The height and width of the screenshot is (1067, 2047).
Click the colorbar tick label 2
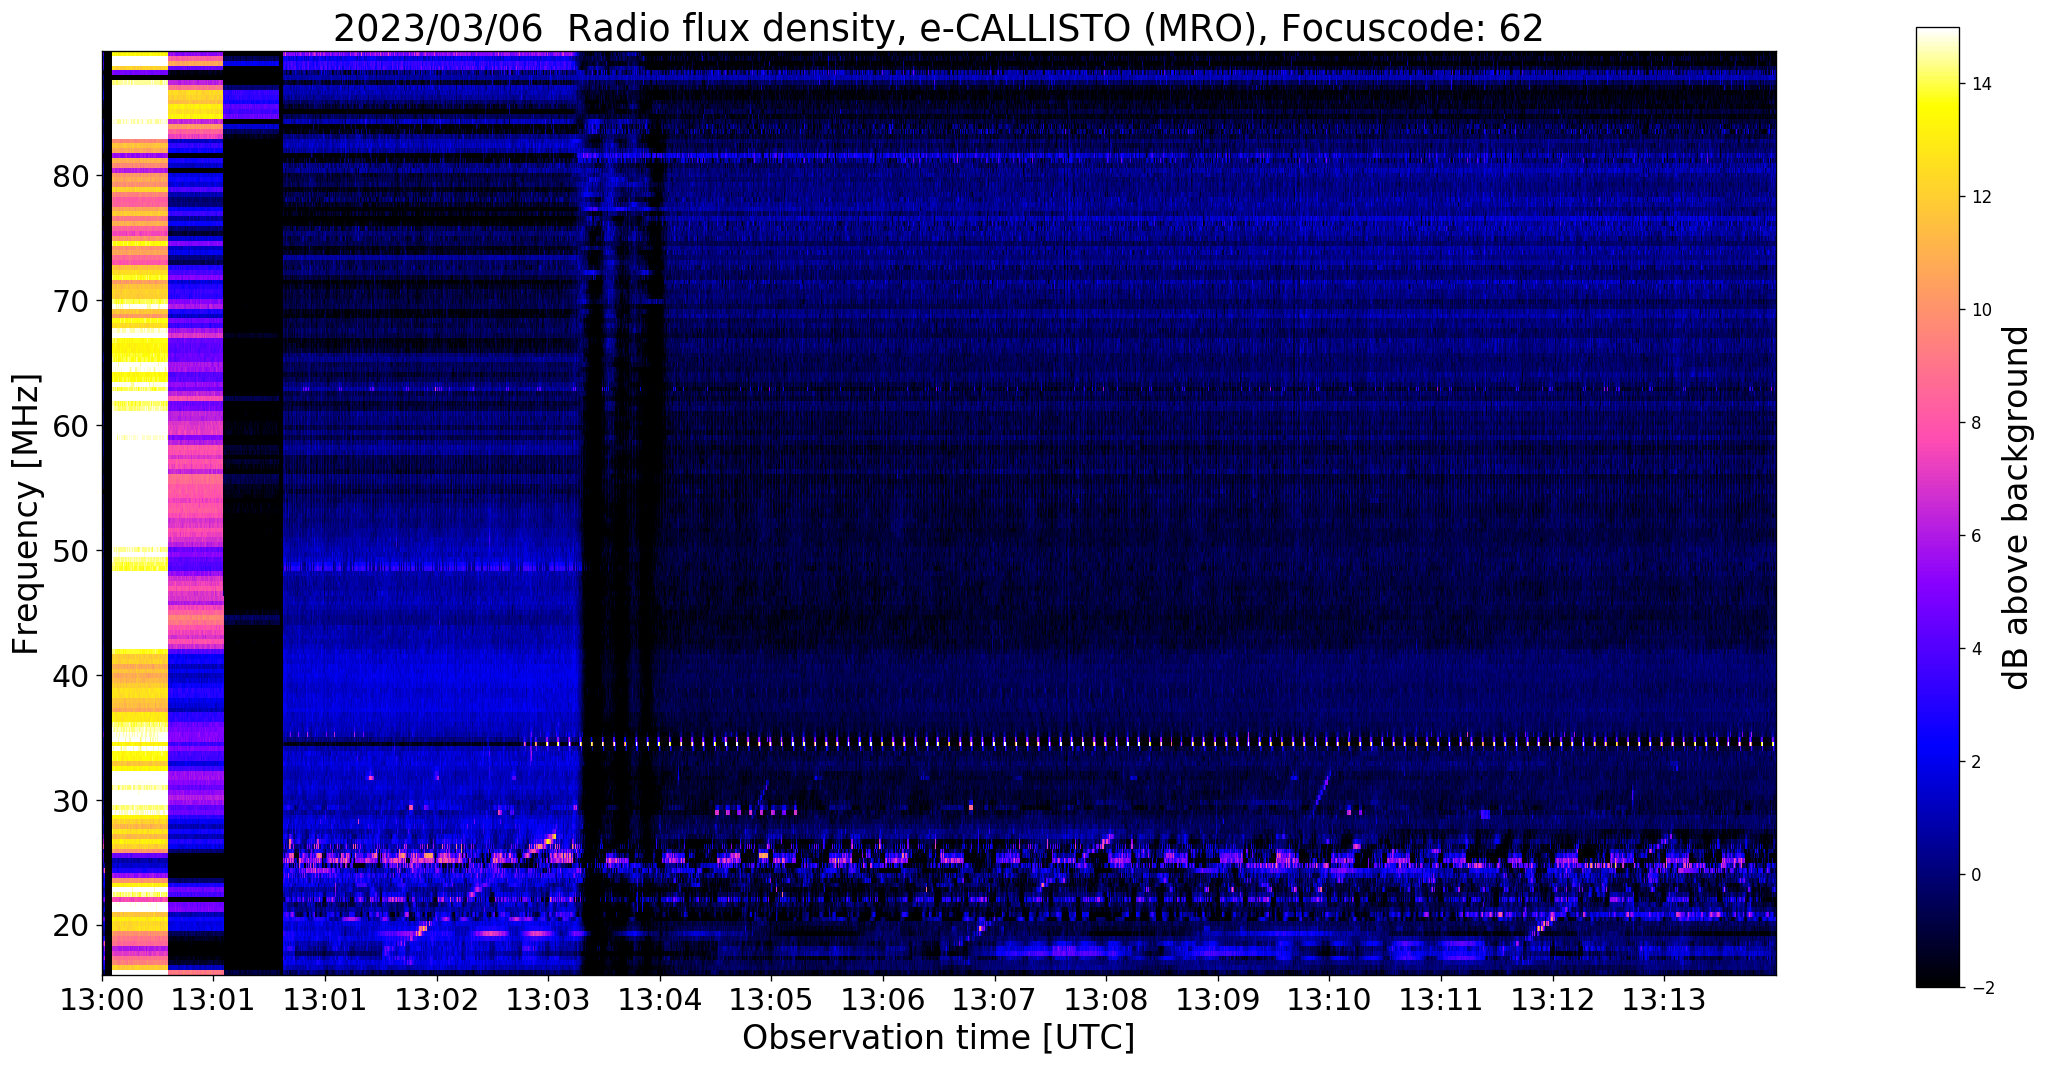tap(1974, 762)
